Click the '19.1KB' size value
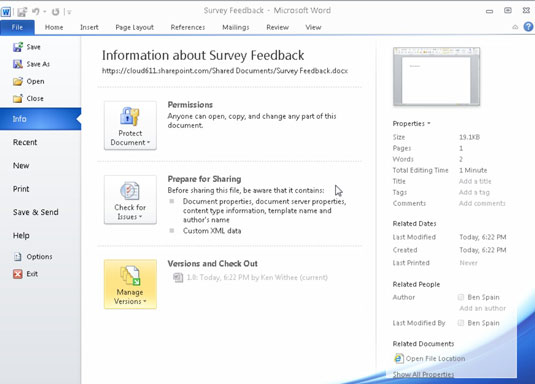The width and height of the screenshot is (535, 384). 469,137
